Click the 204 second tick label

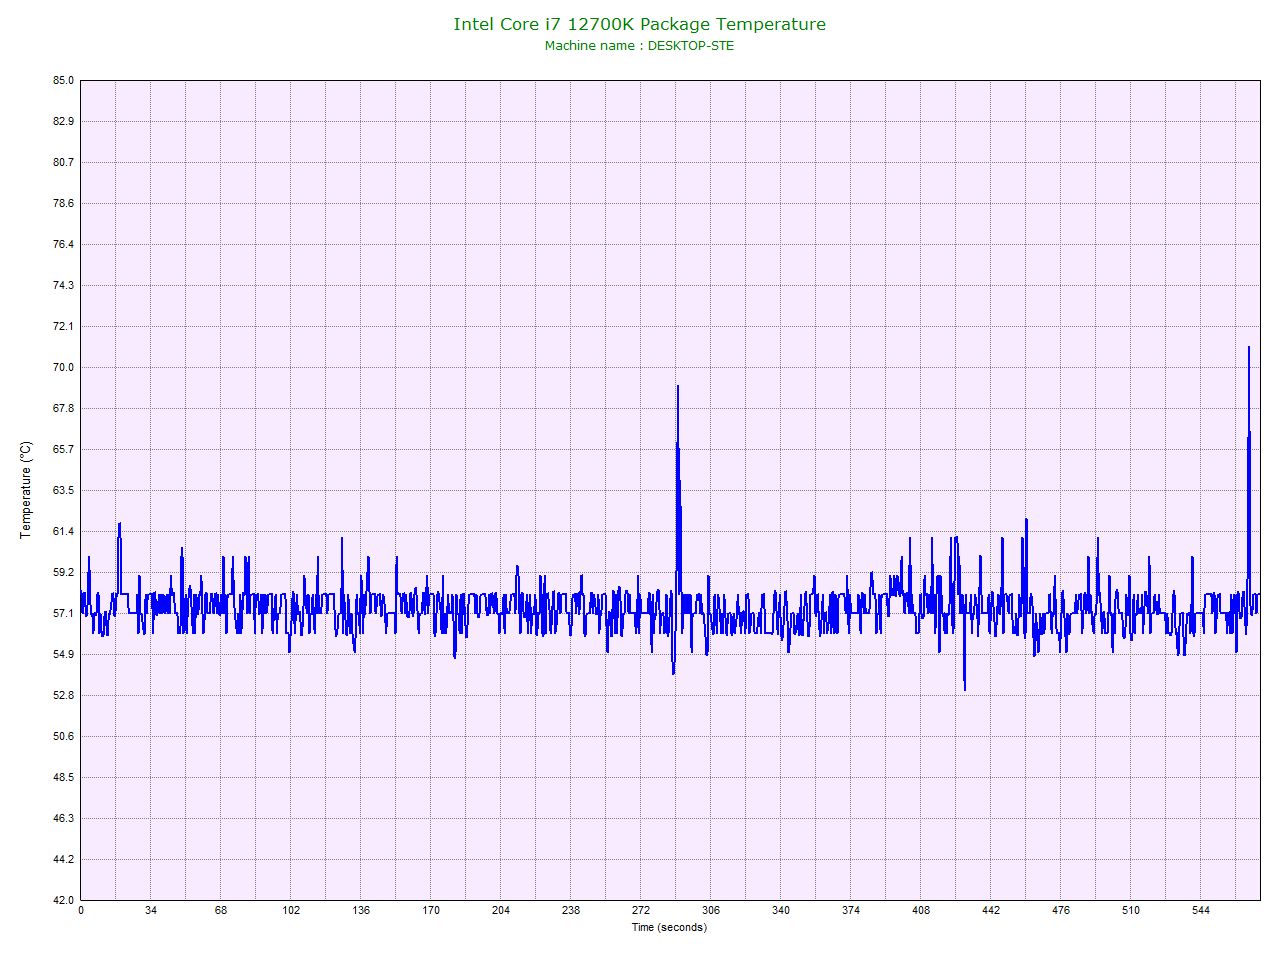(x=501, y=910)
